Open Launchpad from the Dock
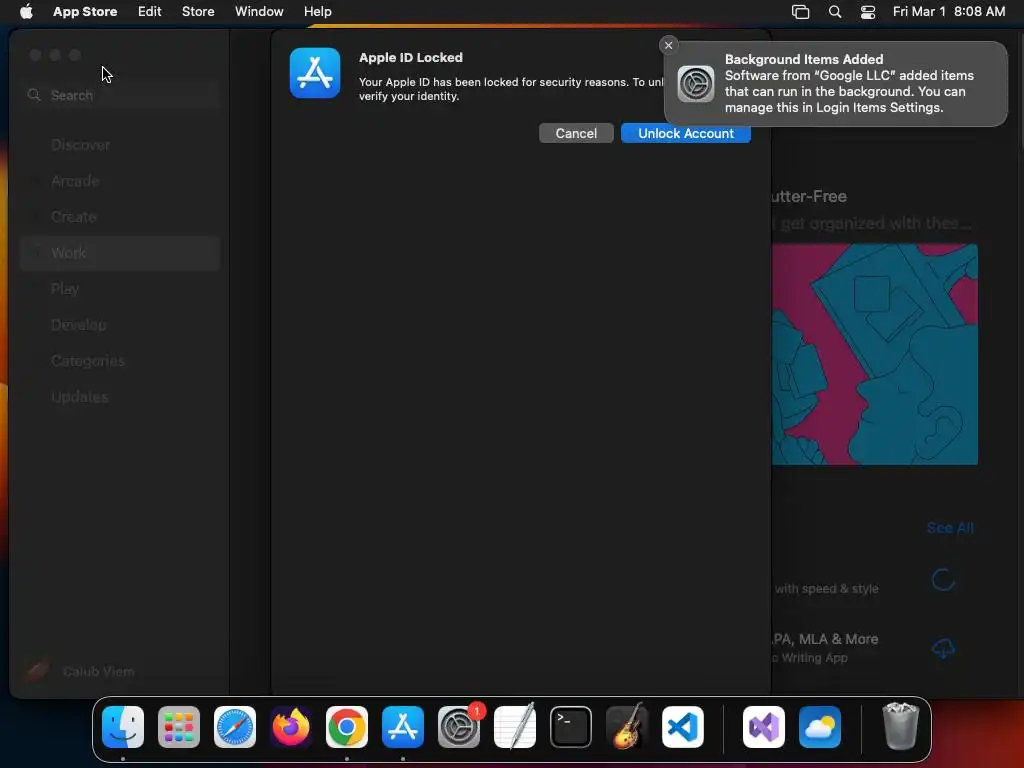Screen dimensions: 1024x768 pos(179,727)
